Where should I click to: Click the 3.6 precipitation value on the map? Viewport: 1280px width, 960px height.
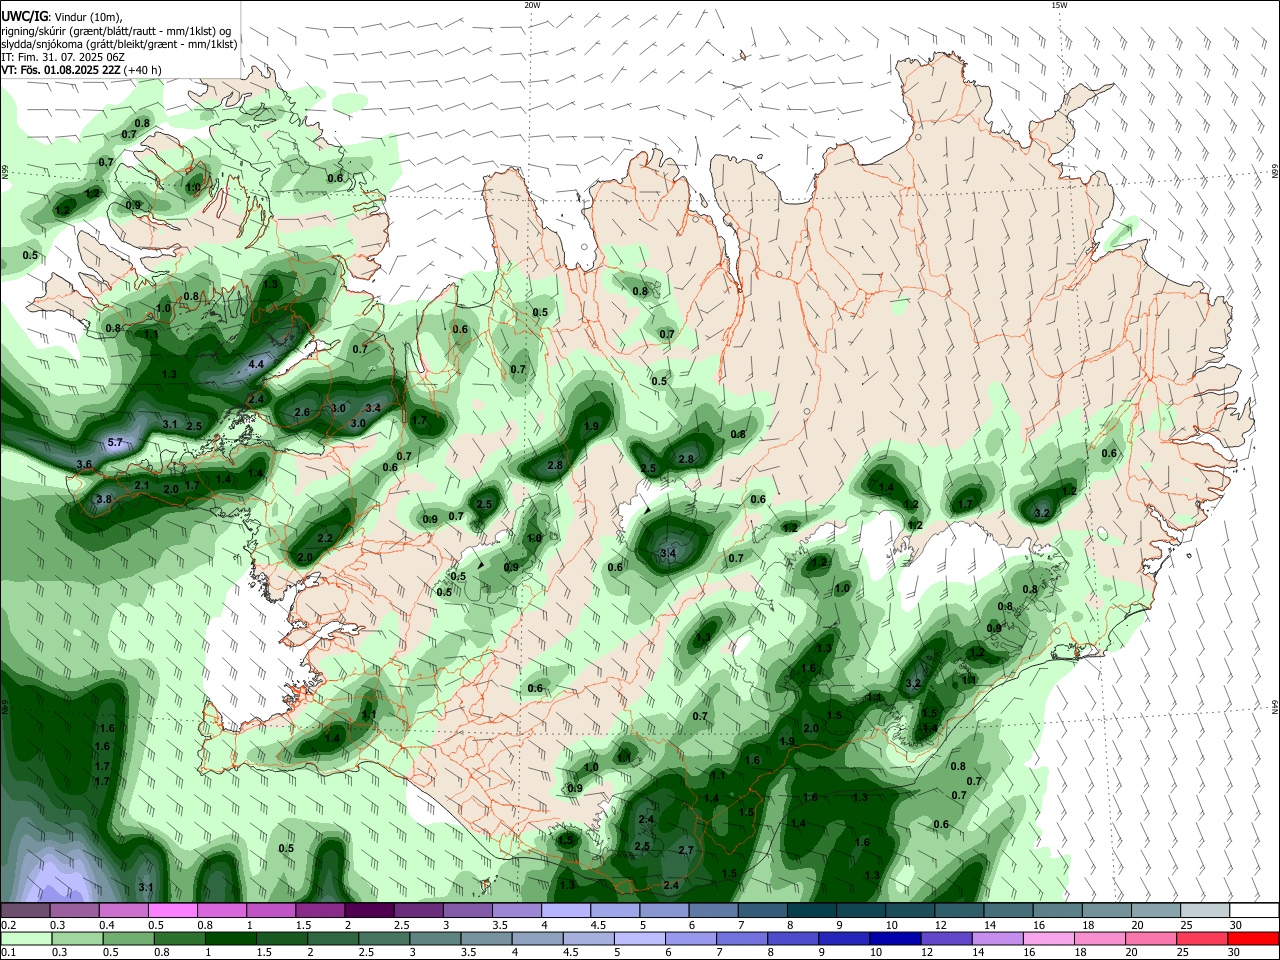pyautogui.click(x=84, y=464)
